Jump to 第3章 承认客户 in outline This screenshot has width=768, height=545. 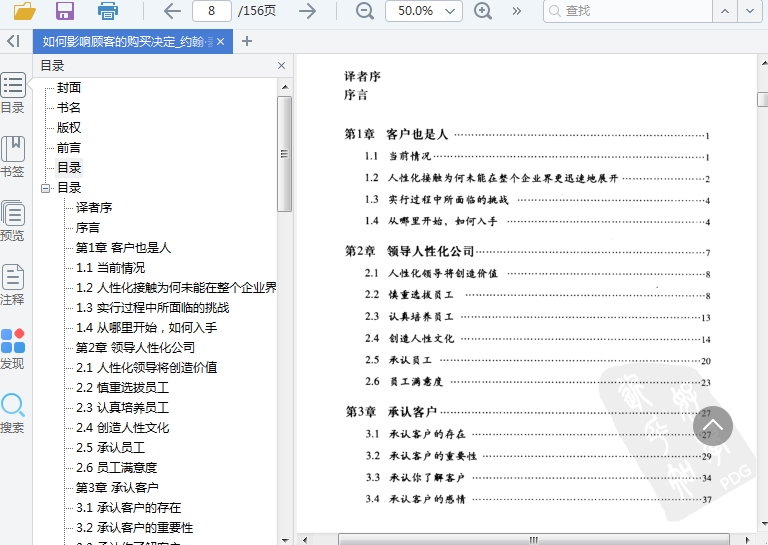(117, 488)
